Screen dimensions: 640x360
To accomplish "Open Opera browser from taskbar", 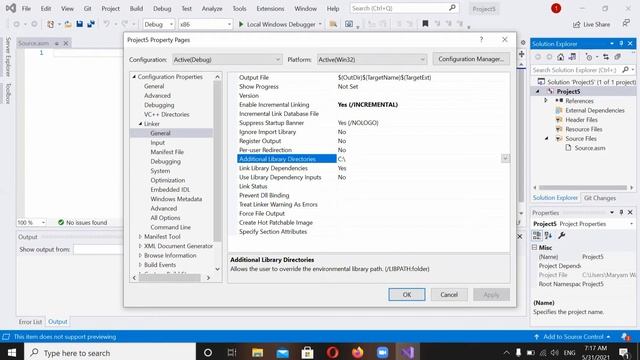I will coord(333,352).
